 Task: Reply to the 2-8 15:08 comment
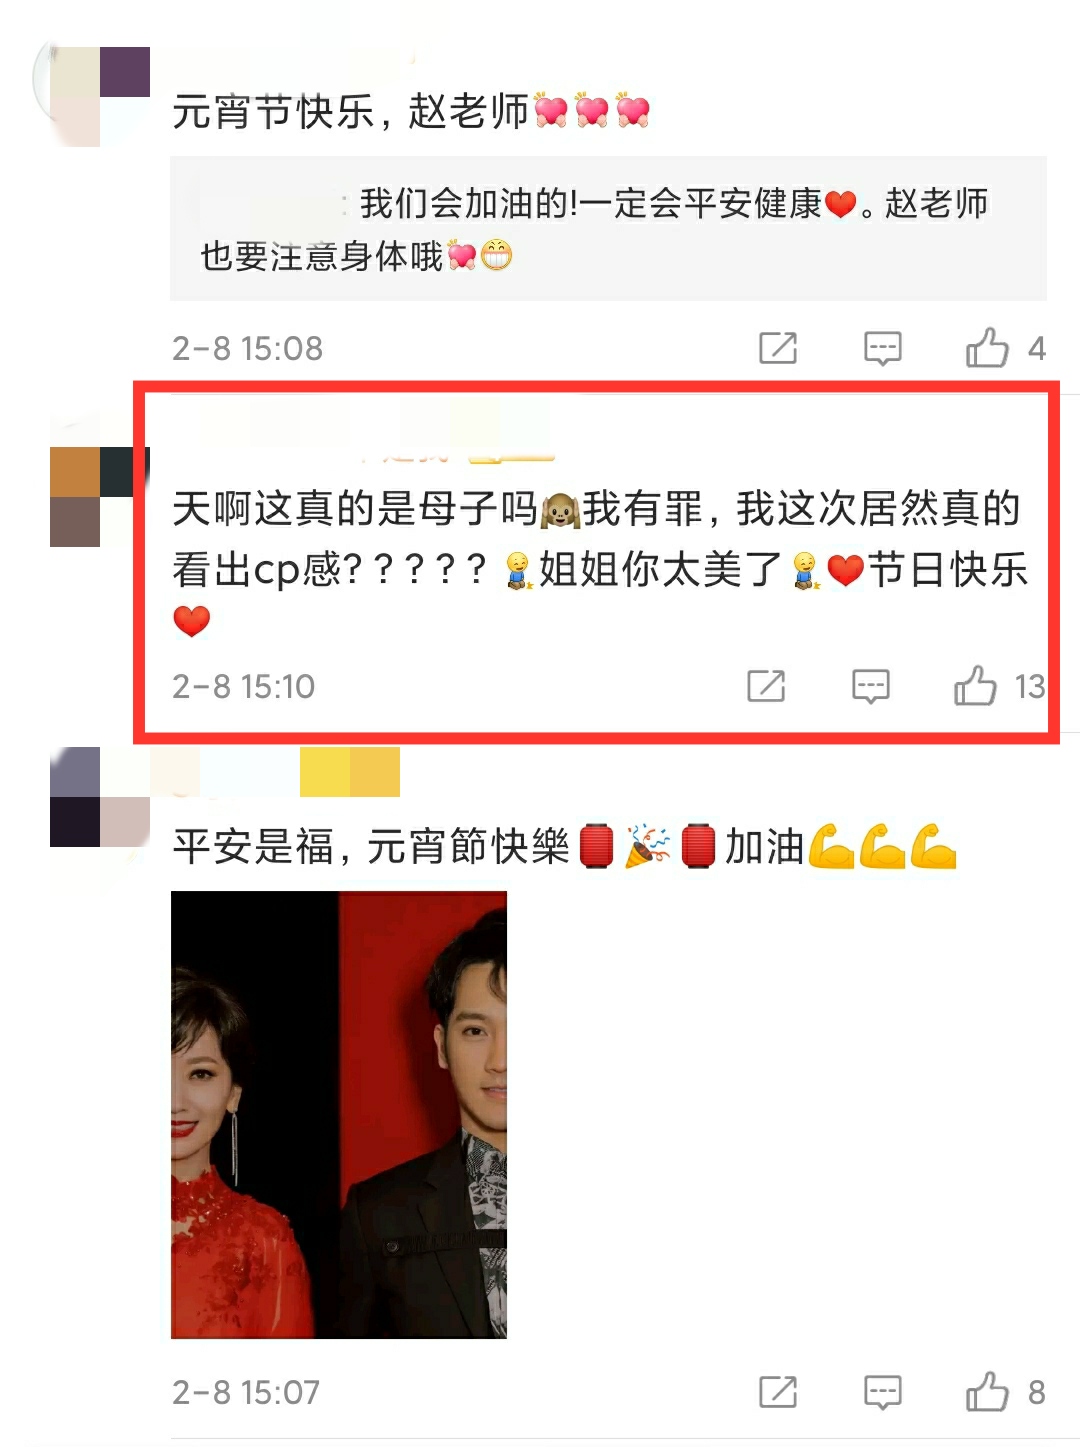click(x=883, y=348)
